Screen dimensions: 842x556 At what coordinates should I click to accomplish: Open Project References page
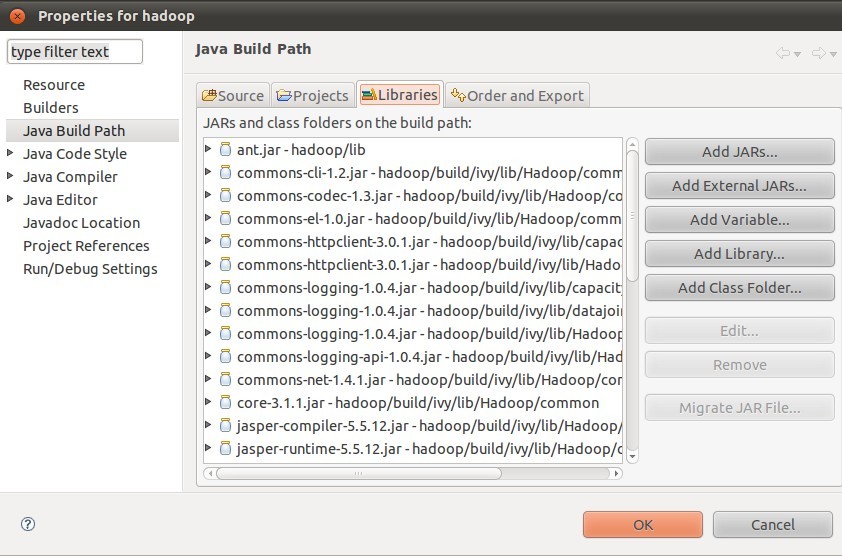click(x=86, y=245)
